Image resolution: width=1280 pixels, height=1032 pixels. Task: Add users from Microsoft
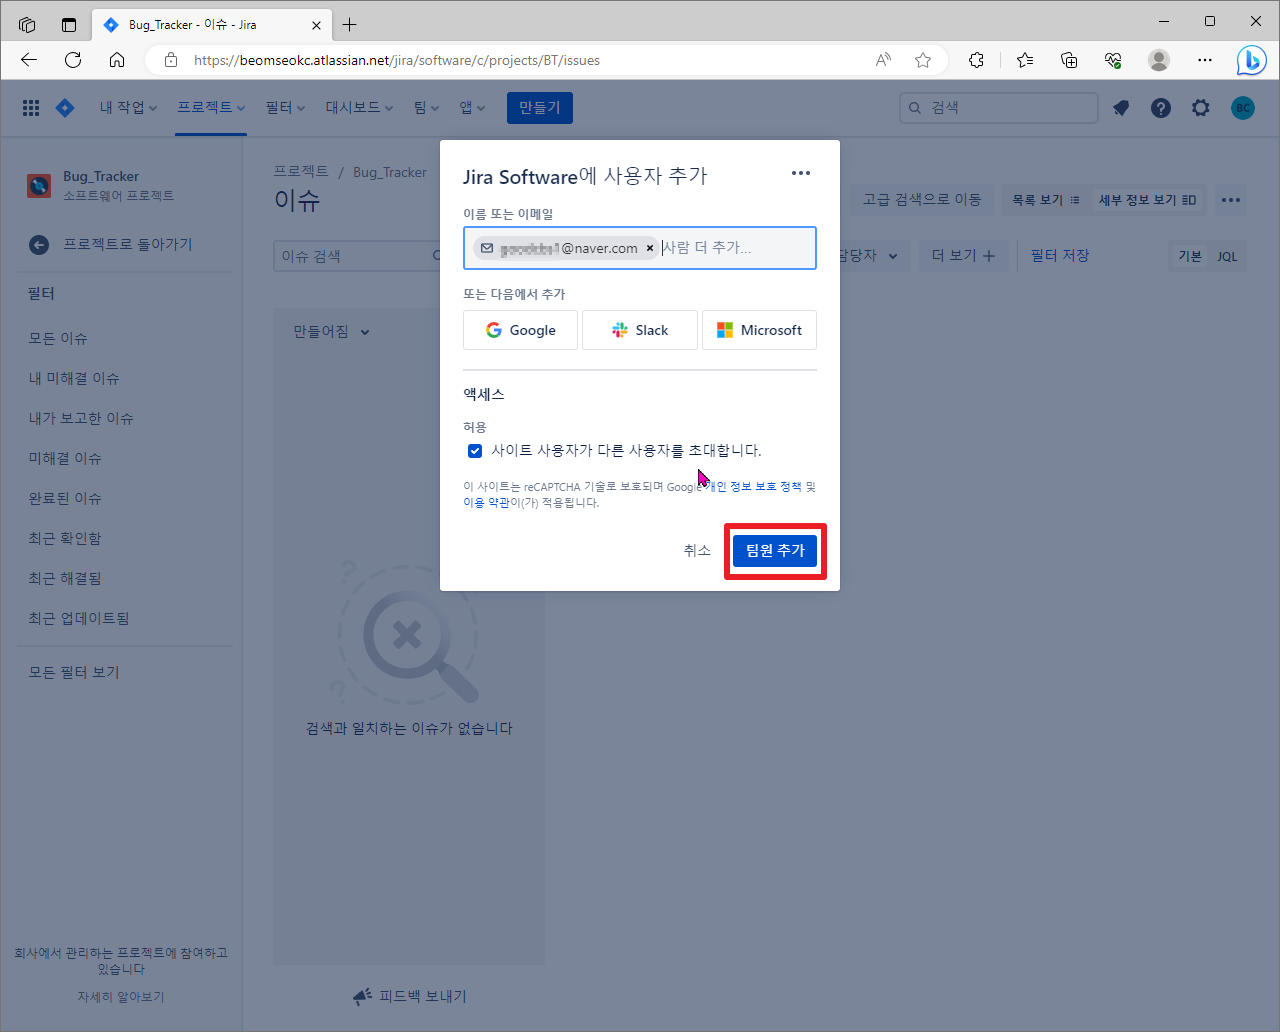(x=759, y=330)
